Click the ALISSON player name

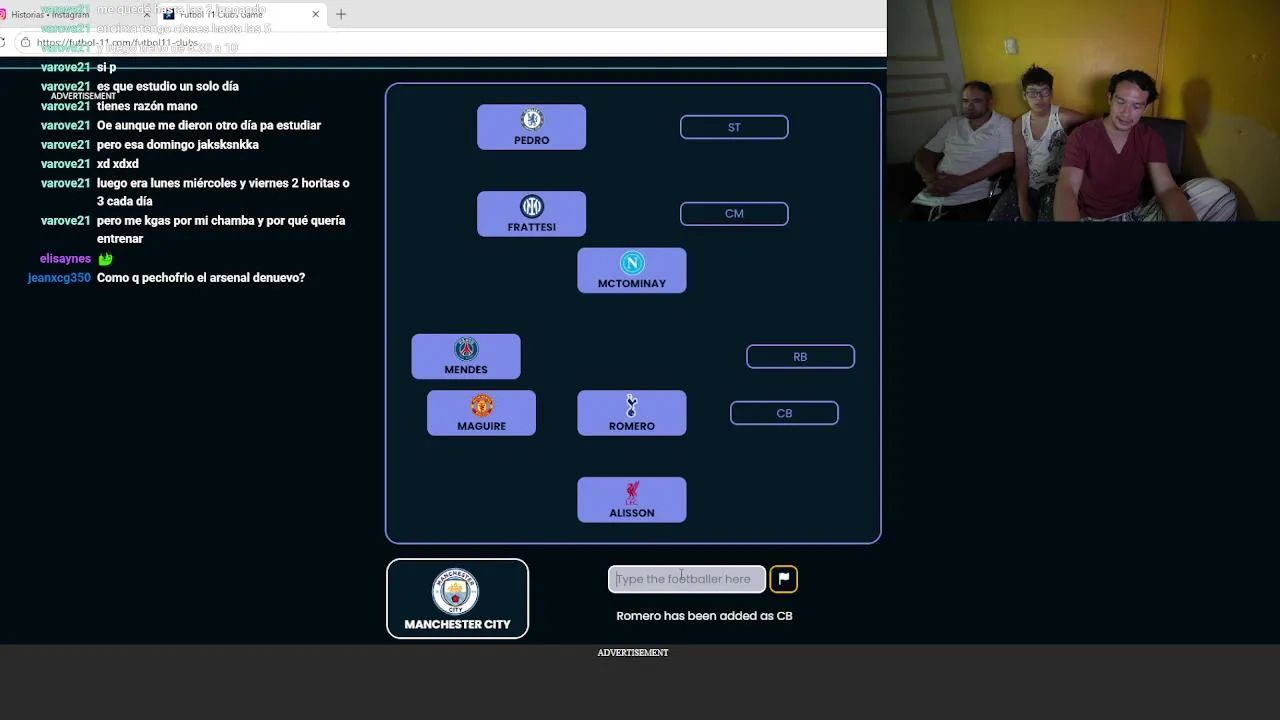[632, 513]
